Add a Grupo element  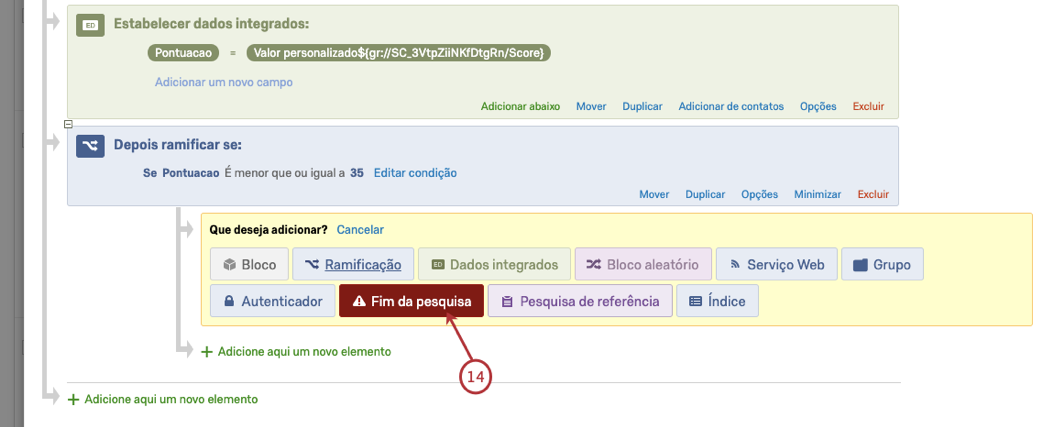pyautogui.click(x=882, y=264)
